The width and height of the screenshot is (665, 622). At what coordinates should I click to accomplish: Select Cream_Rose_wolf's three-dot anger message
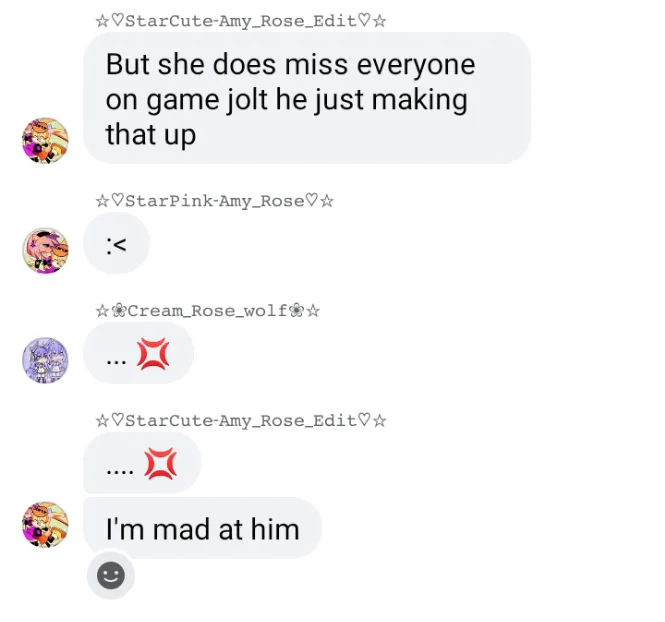138,353
